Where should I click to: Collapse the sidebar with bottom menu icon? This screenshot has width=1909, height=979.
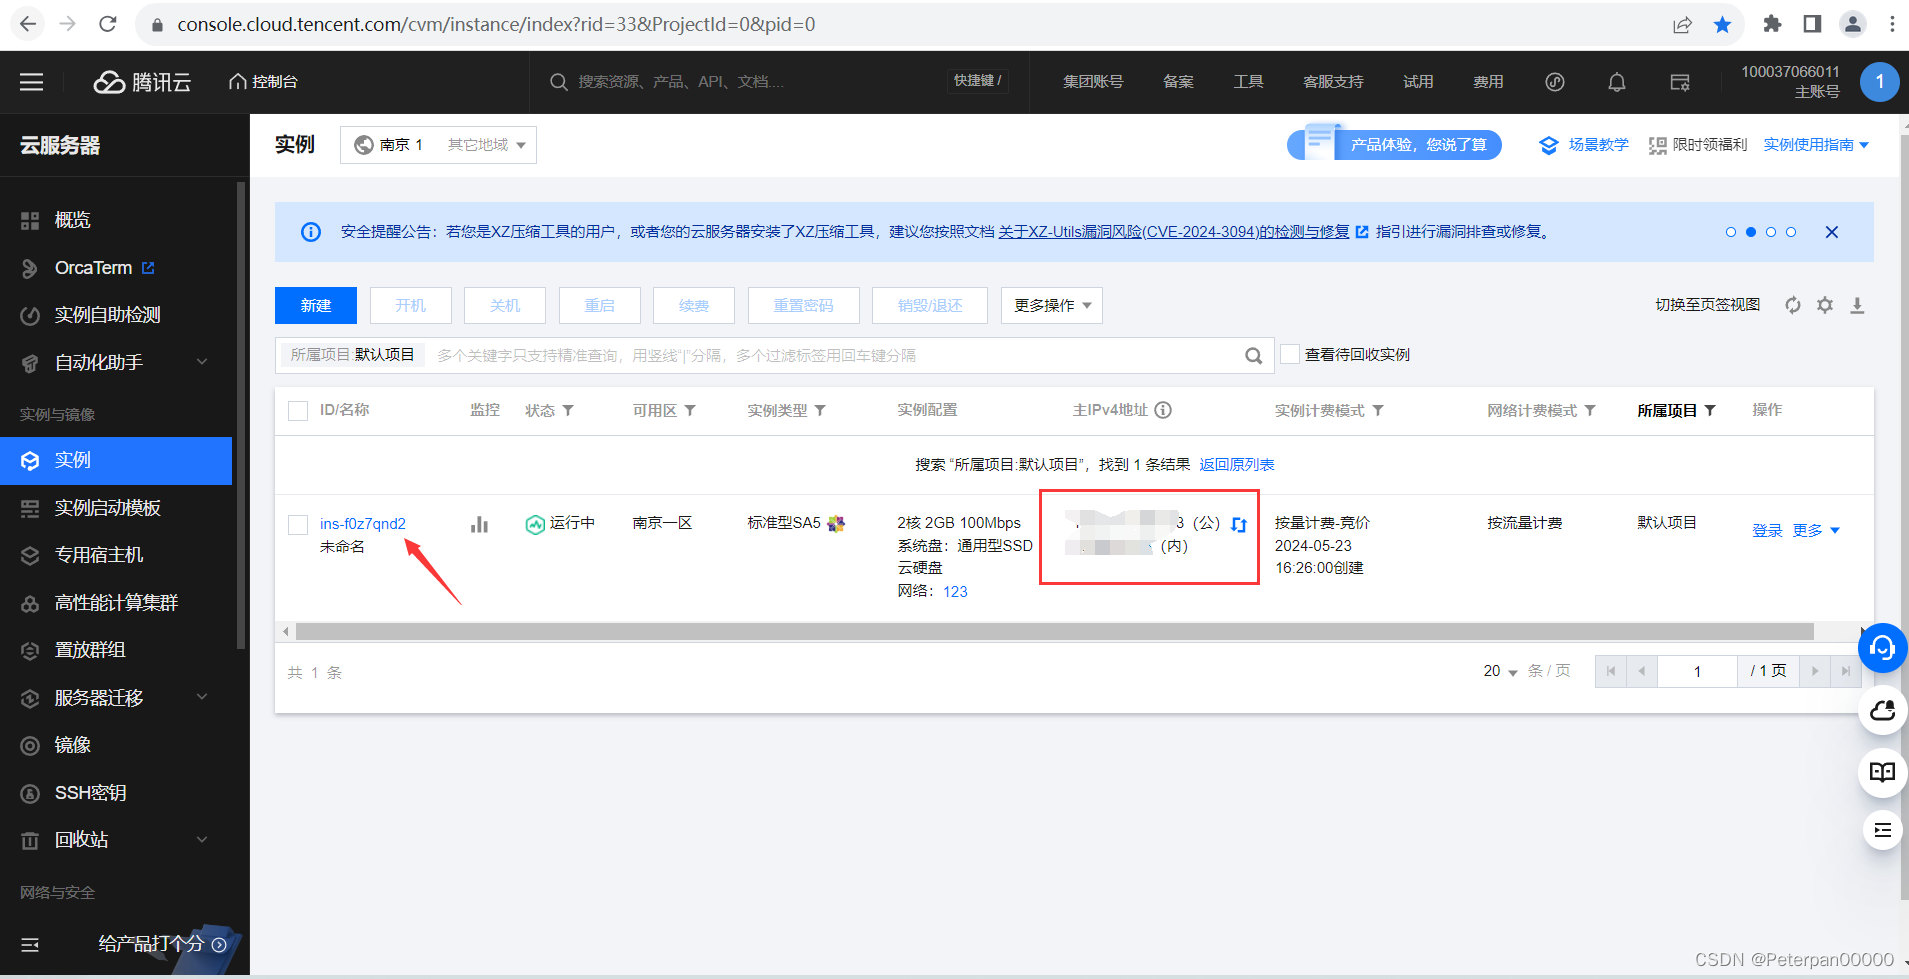point(30,944)
